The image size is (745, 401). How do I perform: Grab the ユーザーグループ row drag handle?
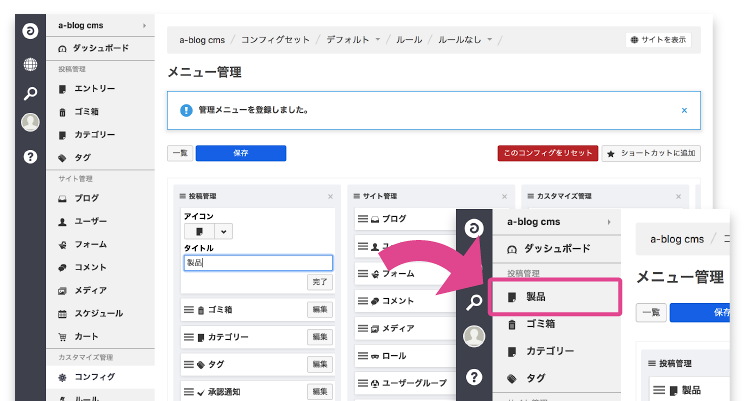363,383
